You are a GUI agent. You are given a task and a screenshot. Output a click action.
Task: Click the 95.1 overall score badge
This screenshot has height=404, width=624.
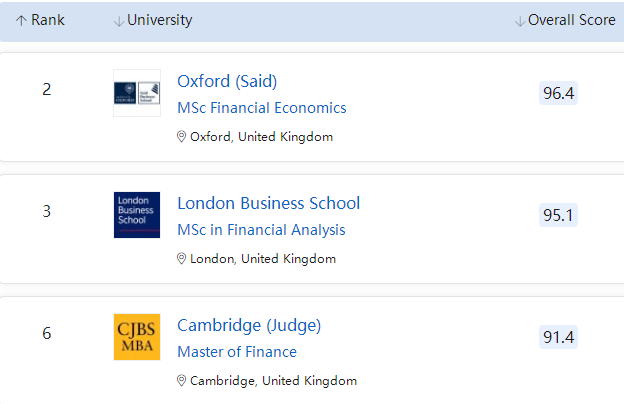tap(558, 215)
